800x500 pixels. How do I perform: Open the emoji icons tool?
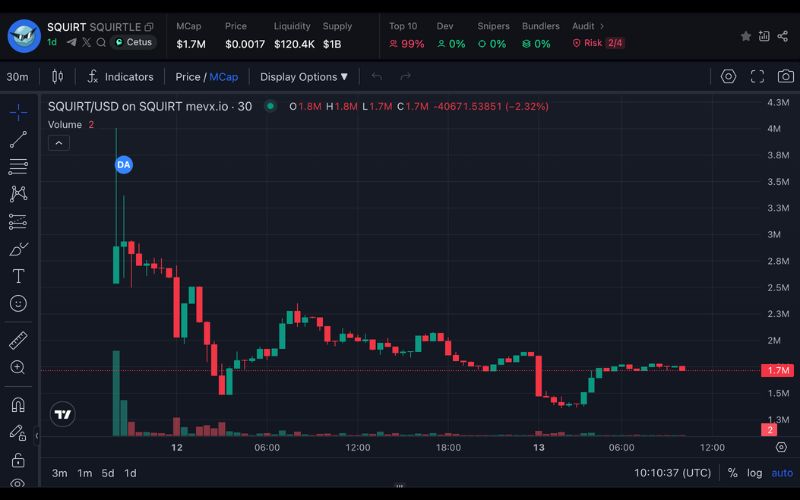(18, 304)
